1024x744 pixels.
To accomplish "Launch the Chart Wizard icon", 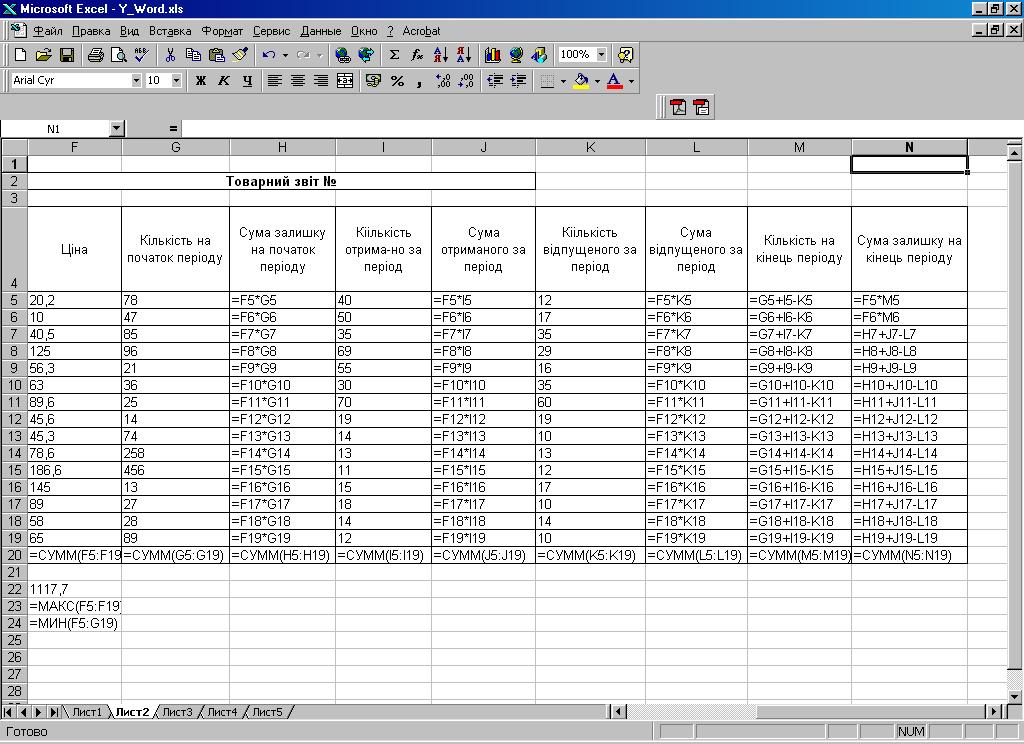I will pos(492,55).
